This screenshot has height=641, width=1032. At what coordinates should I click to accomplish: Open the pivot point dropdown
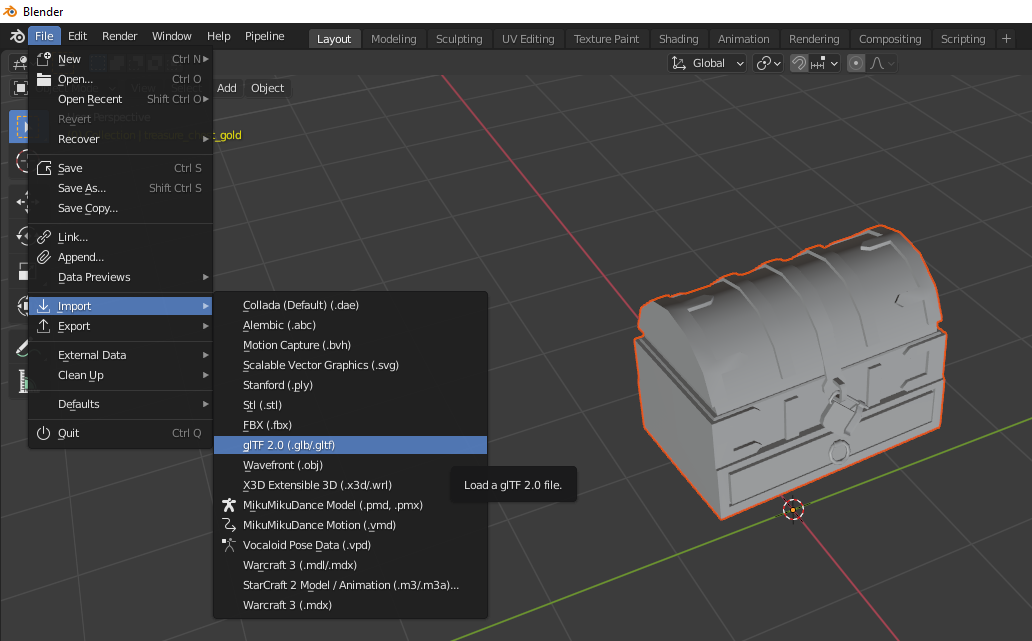[x=768, y=63]
